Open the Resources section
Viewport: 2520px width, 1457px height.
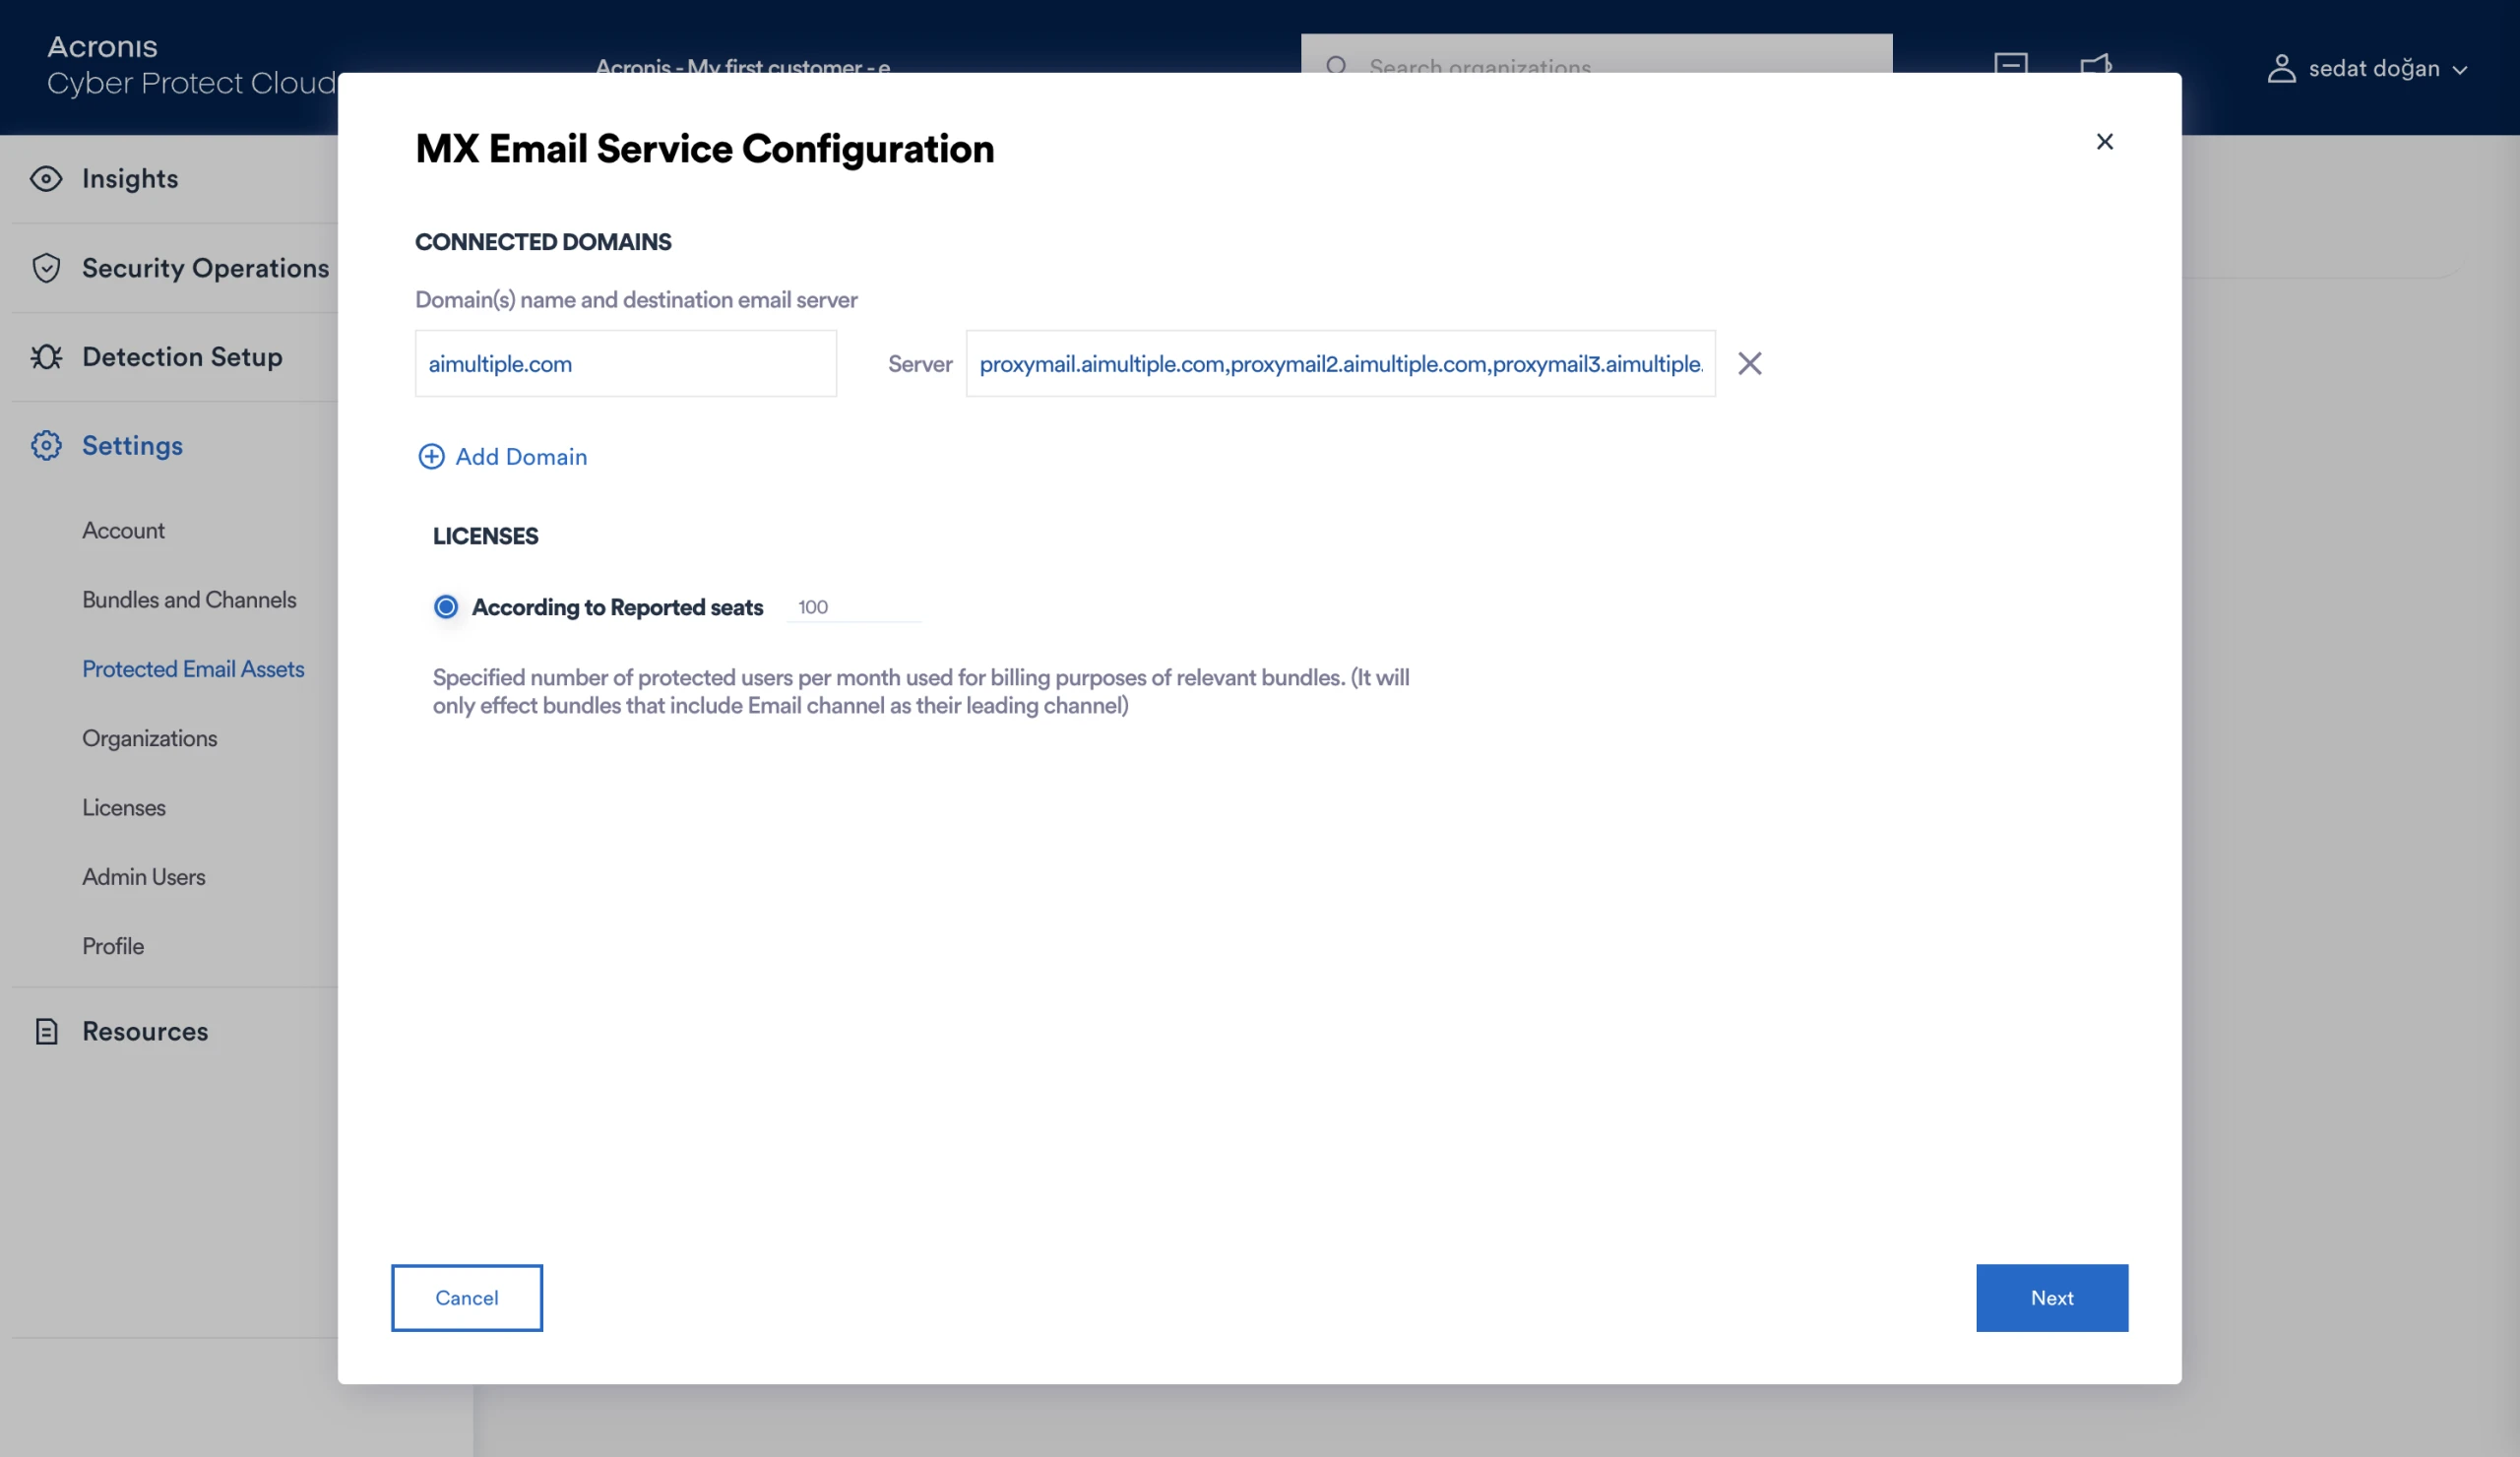tap(145, 1032)
